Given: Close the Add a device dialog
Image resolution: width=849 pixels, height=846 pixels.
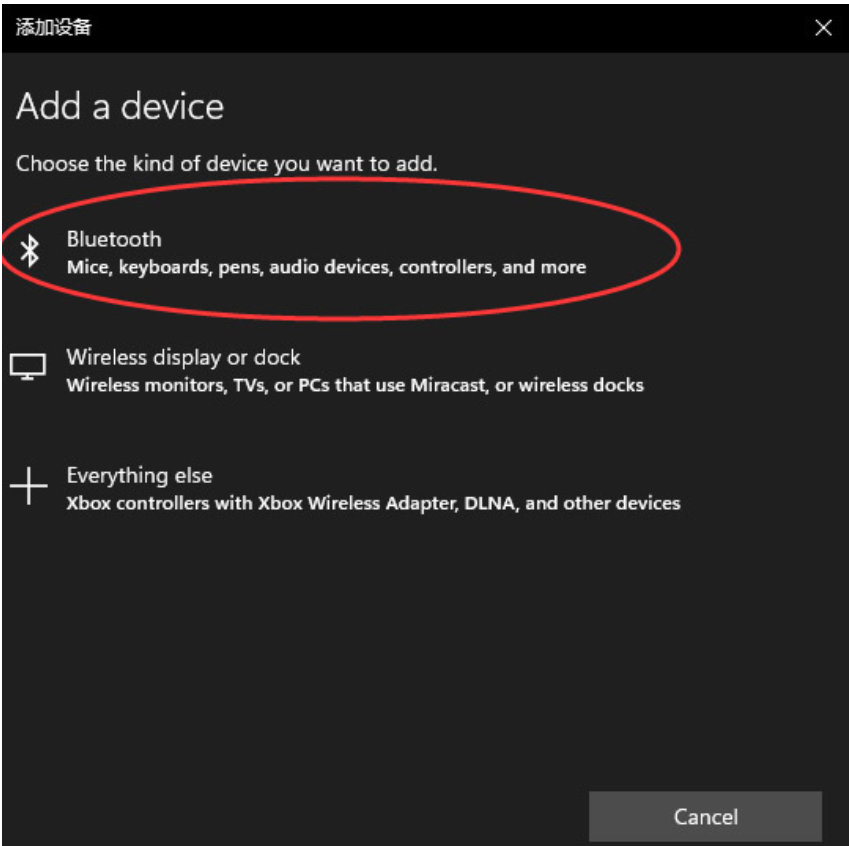Looking at the screenshot, I should point(823,28).
